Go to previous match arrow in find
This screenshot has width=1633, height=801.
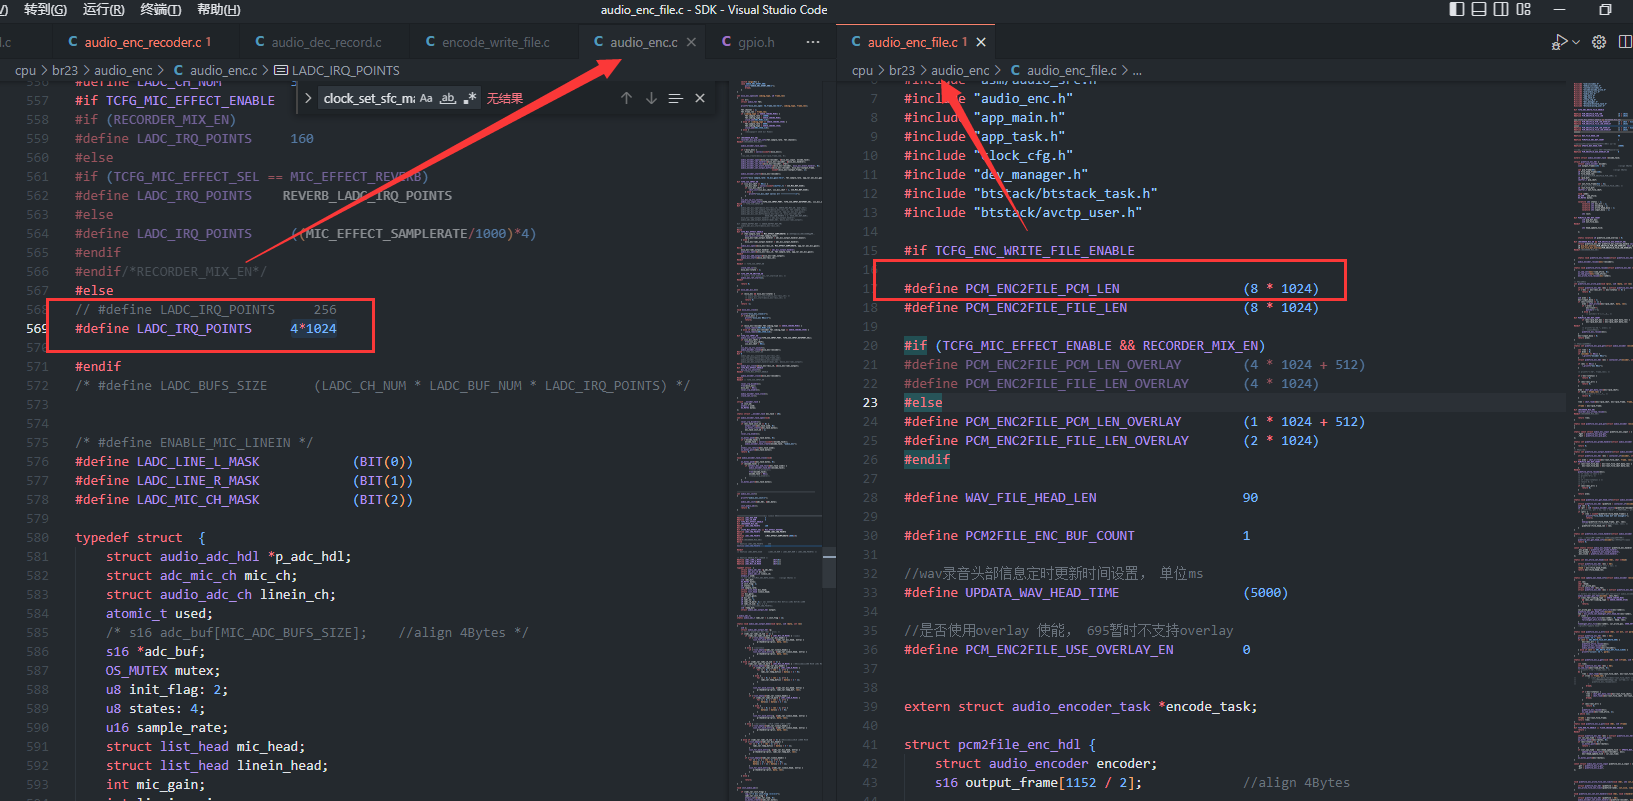click(626, 98)
